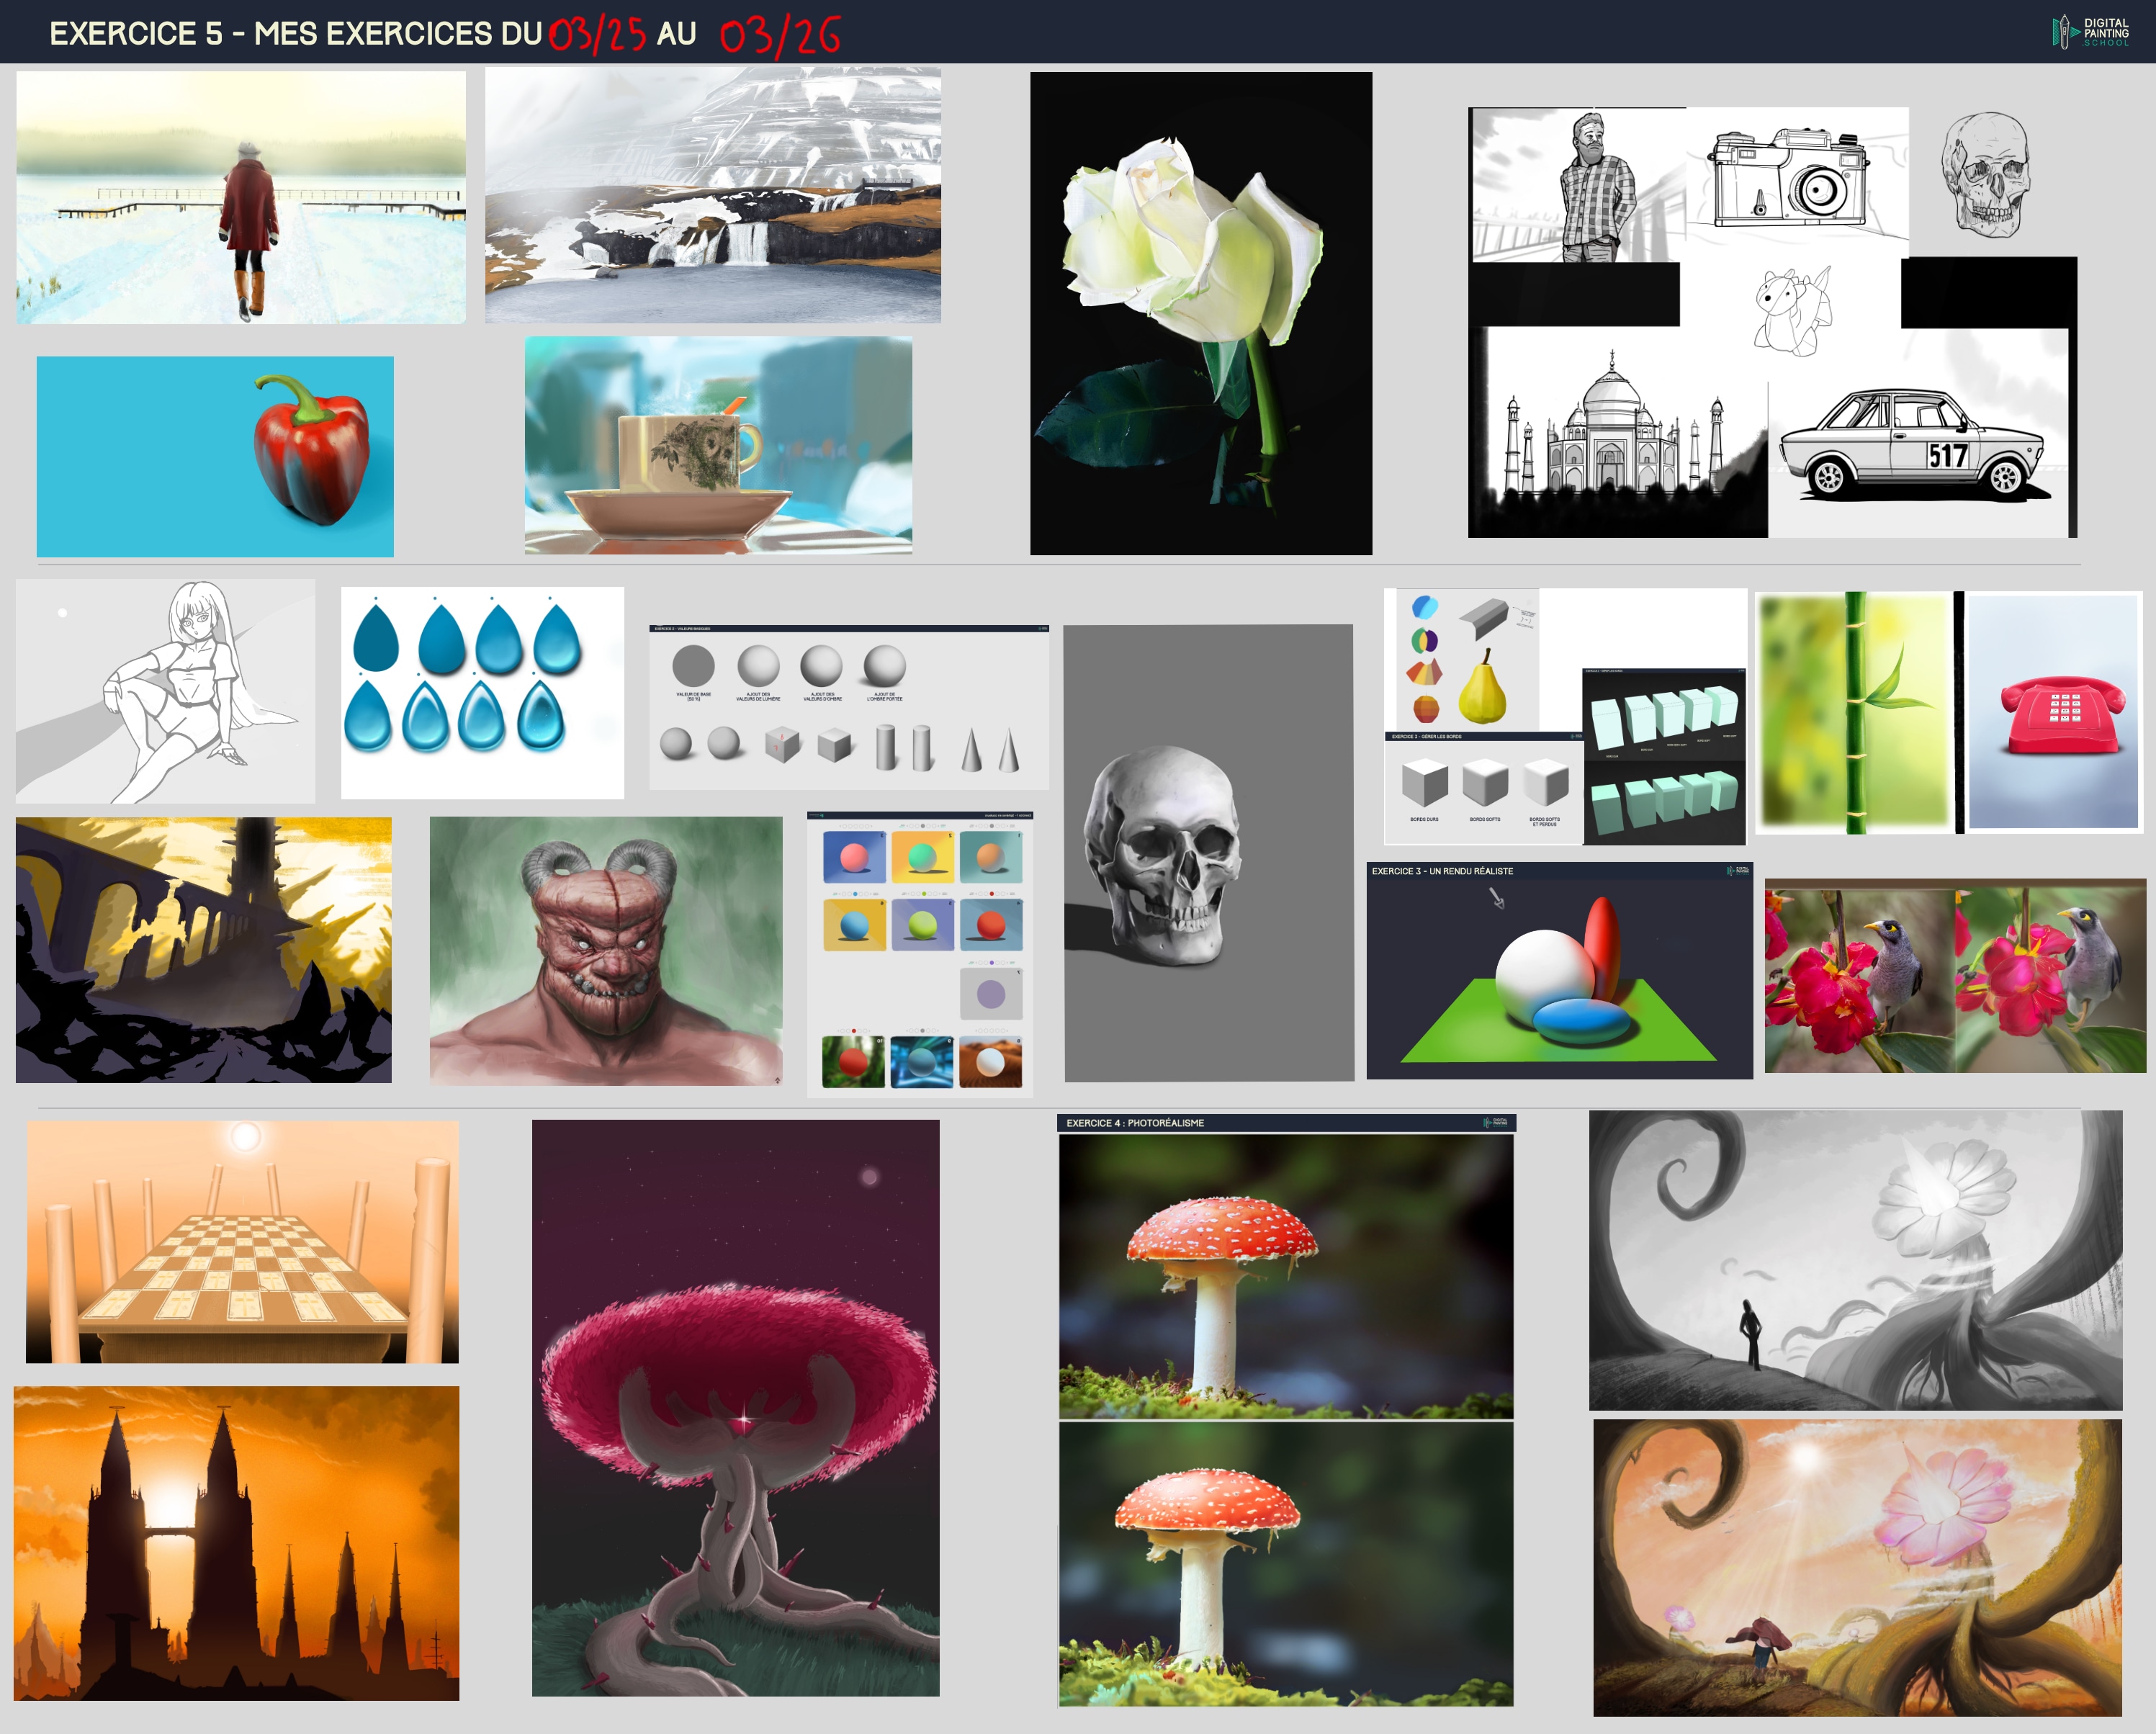Select the horned demon portrait

click(606, 950)
